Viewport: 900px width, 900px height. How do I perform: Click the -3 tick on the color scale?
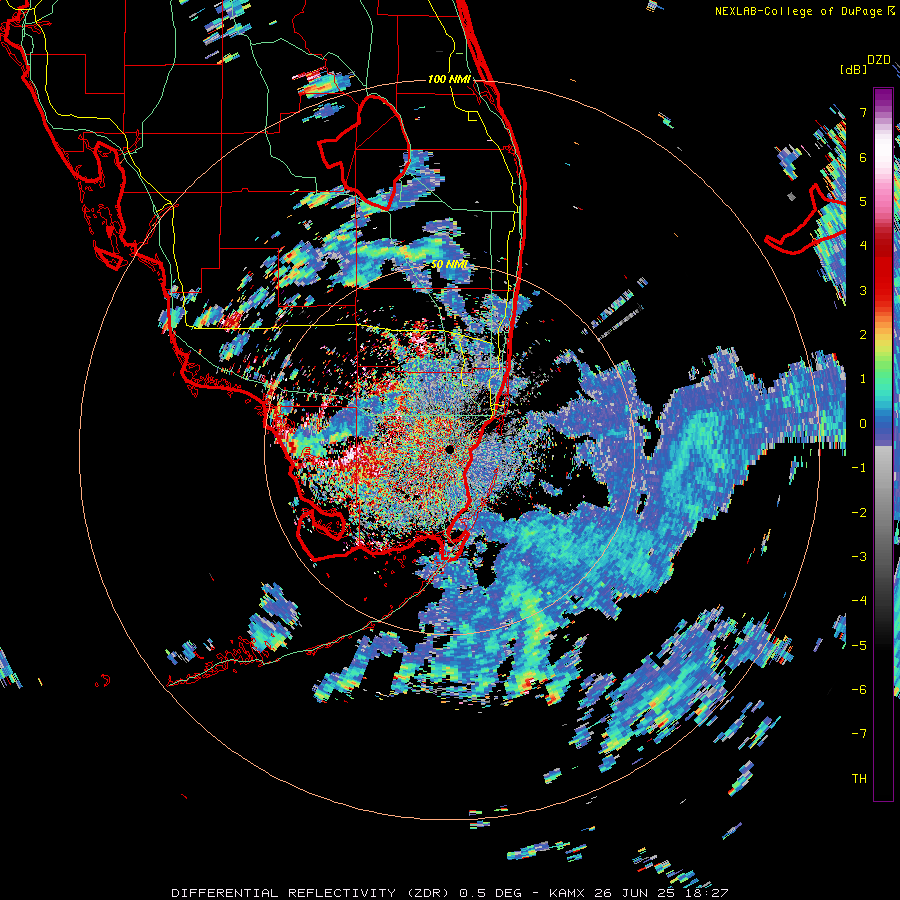859,556
